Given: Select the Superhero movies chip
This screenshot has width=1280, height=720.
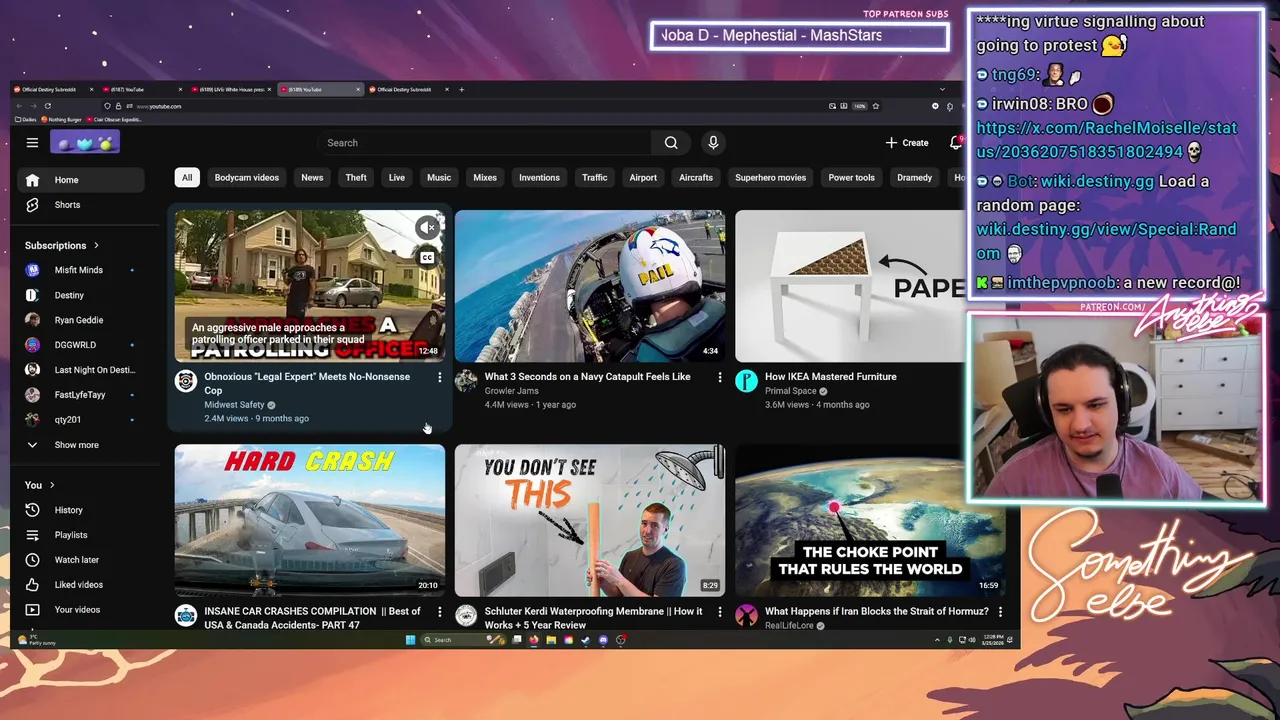Looking at the screenshot, I should click(770, 177).
